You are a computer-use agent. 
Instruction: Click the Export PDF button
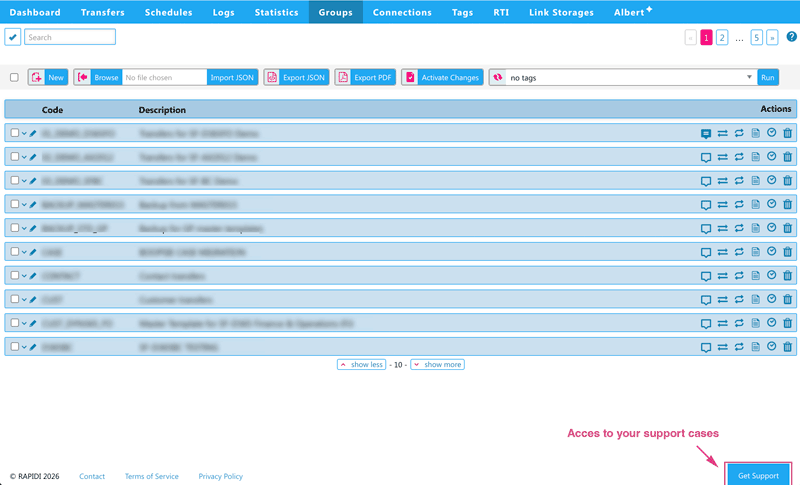(365, 77)
